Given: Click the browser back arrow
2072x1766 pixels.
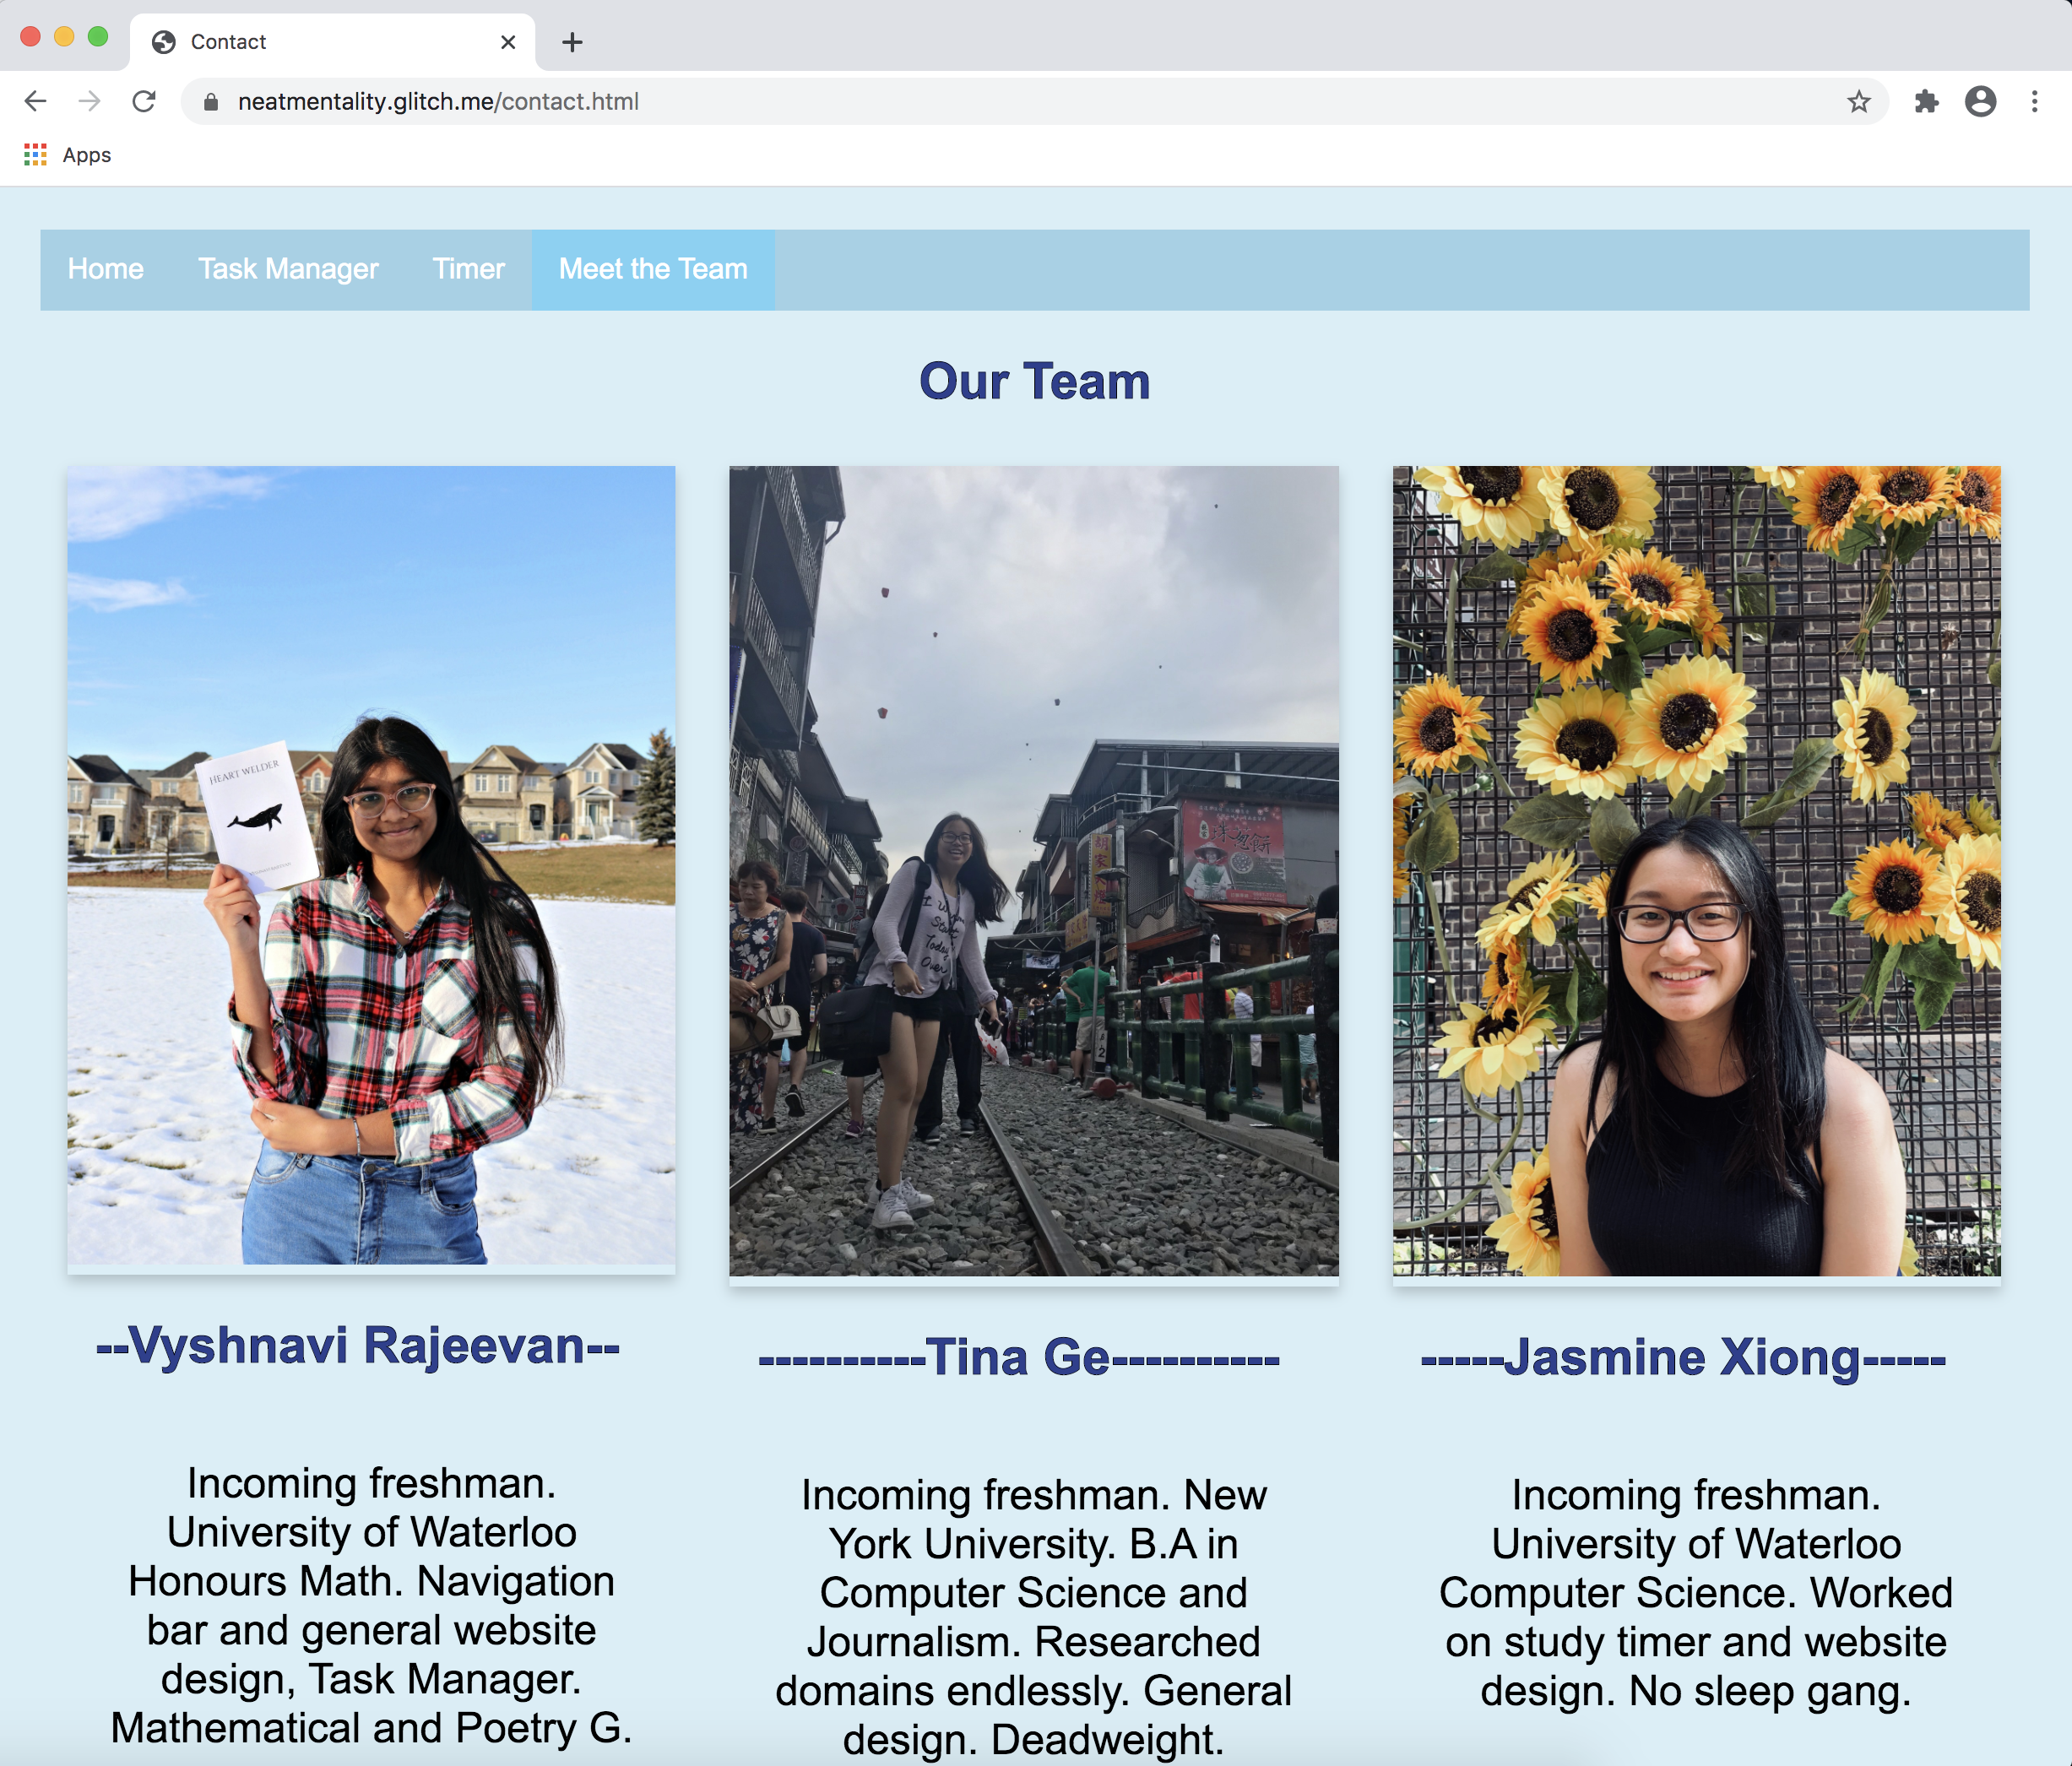Looking at the screenshot, I should click(36, 101).
